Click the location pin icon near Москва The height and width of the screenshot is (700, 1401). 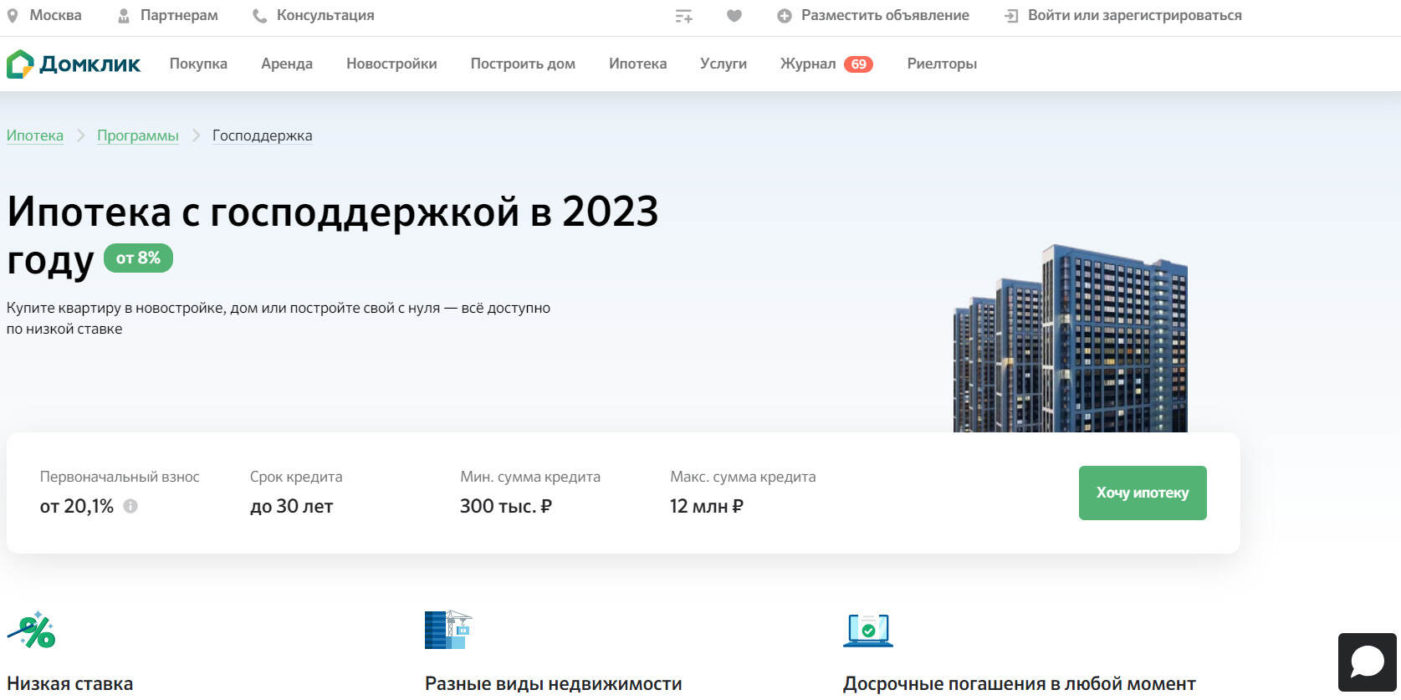[x=13, y=15]
